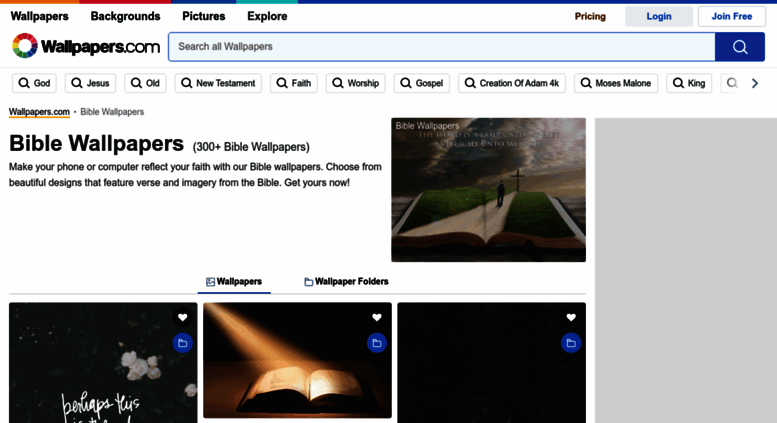
Task: Favorite the 'perhaps this' flower wallpaper with the heart
Action: pos(182,317)
